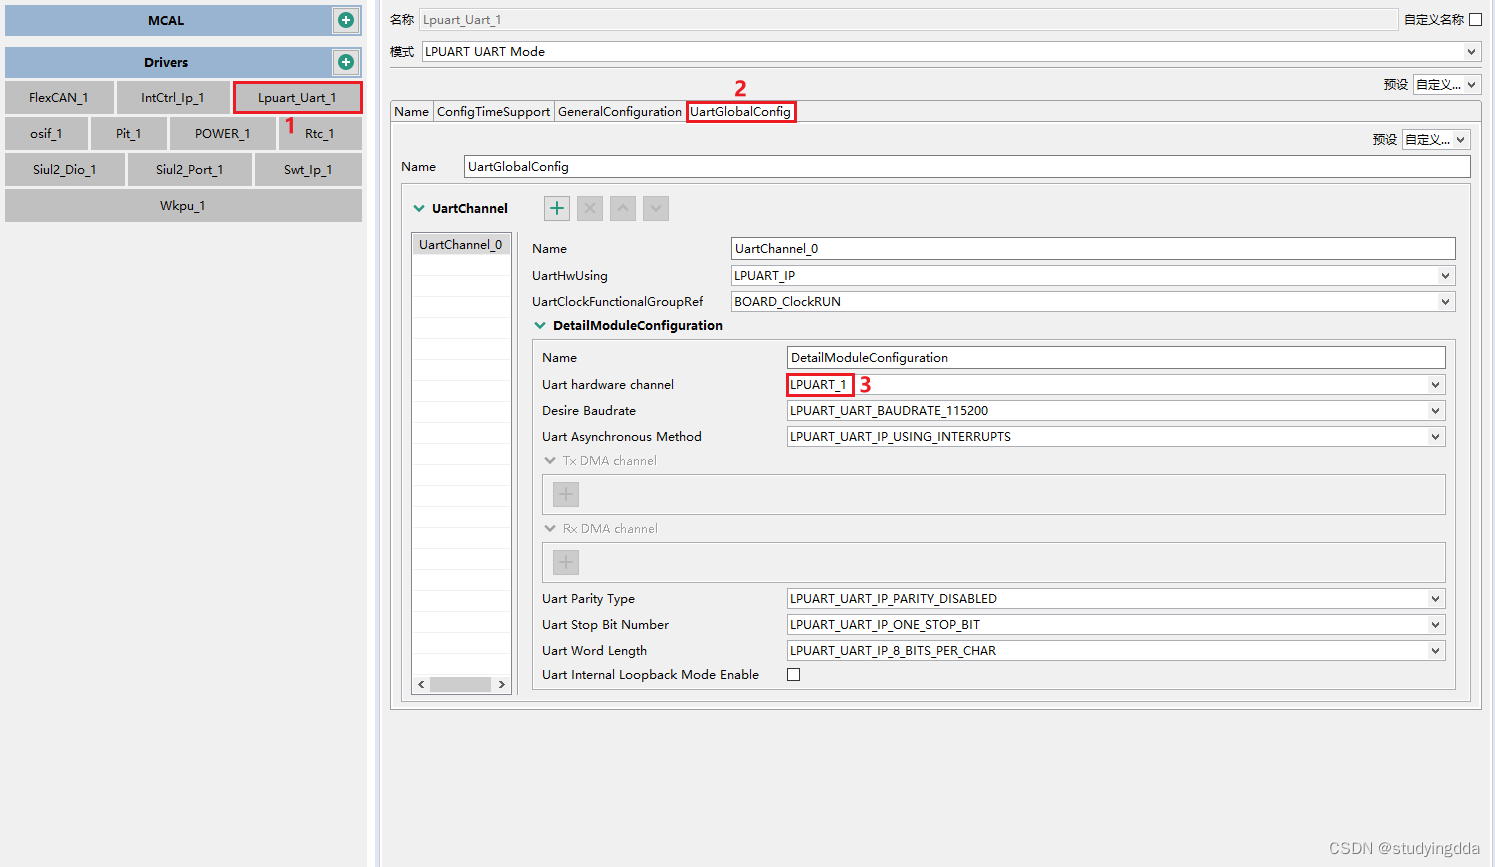Select the Lpuart_Uart_1 driver
The height and width of the screenshot is (867, 1495).
(x=297, y=98)
